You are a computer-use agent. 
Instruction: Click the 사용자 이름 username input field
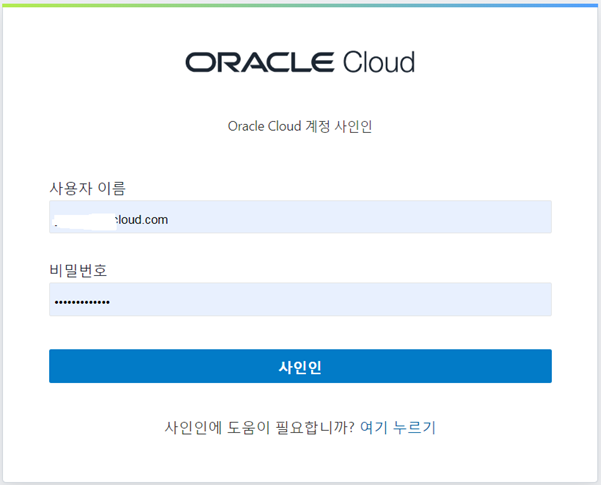(300, 217)
